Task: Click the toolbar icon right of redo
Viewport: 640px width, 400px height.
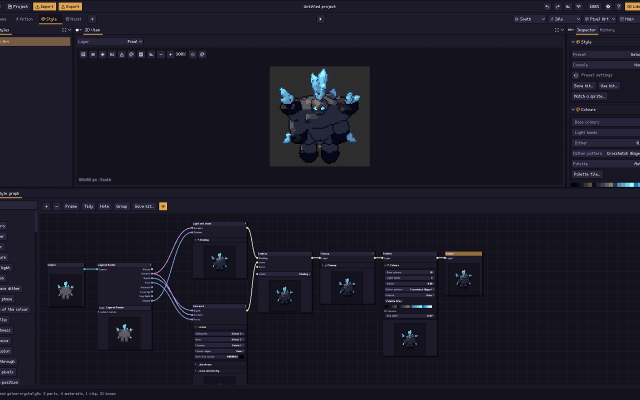Action: tap(568, 7)
